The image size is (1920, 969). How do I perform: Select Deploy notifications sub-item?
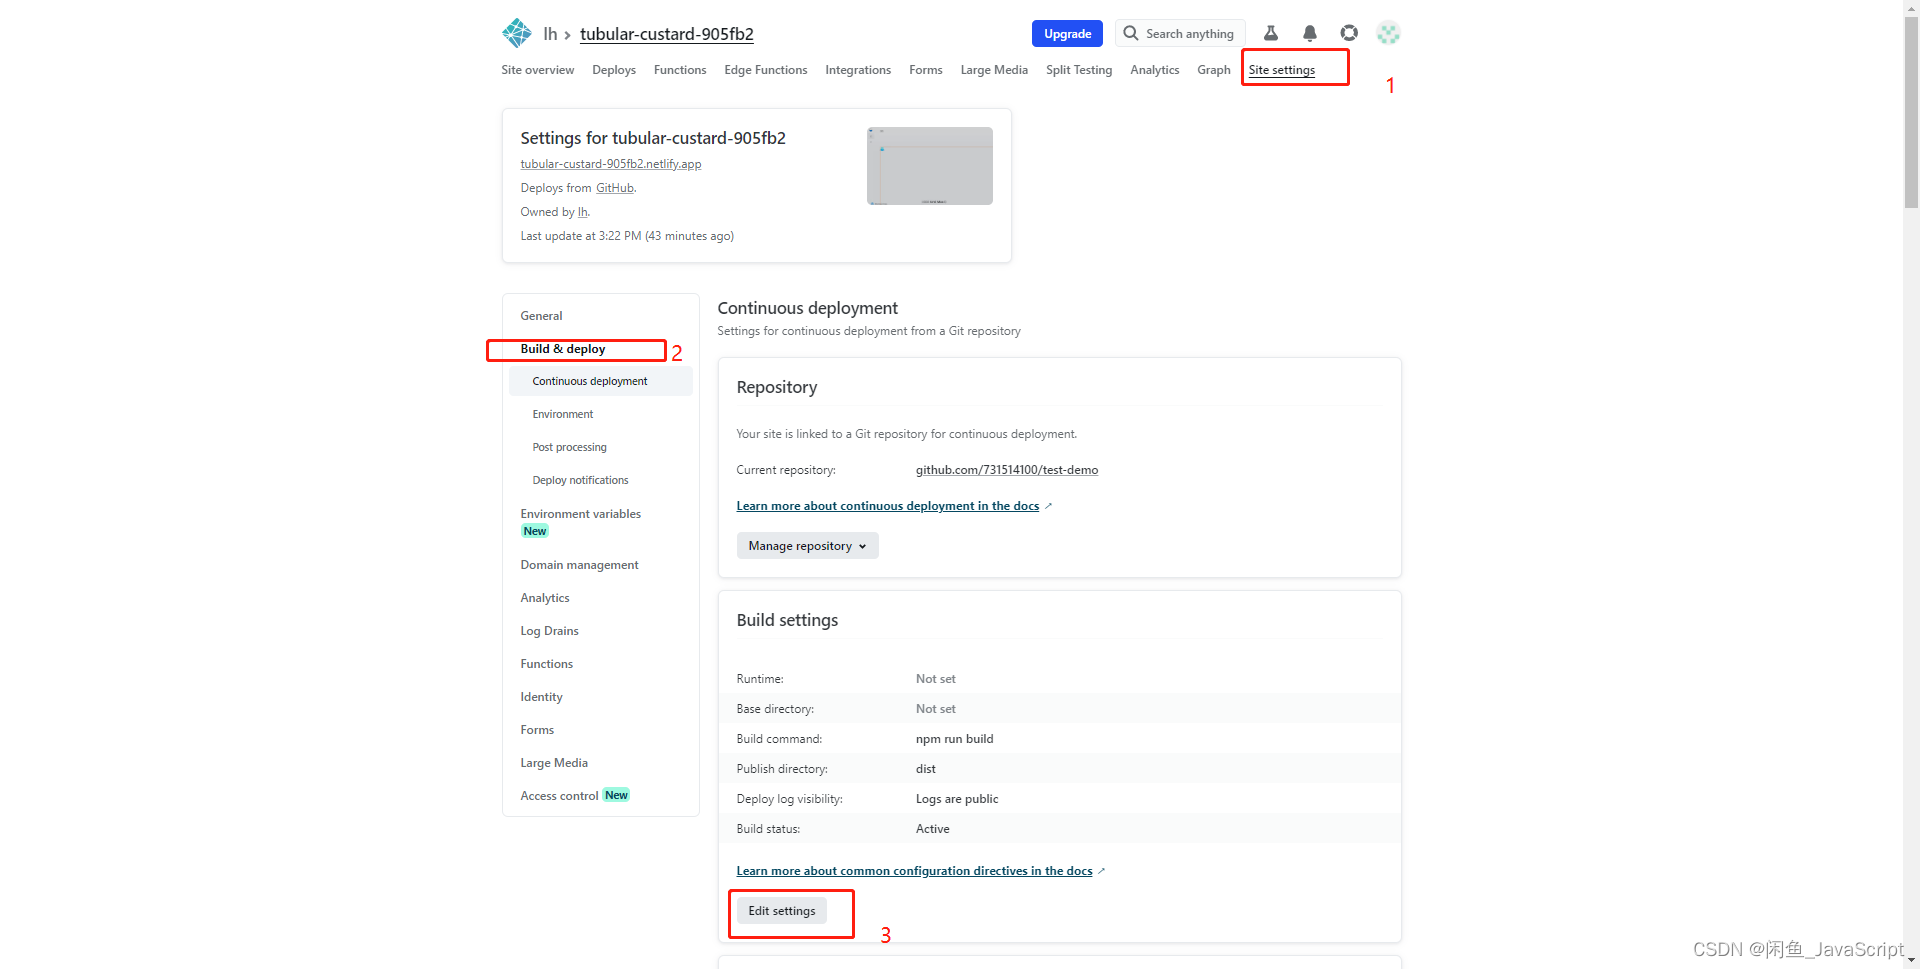[x=581, y=480]
